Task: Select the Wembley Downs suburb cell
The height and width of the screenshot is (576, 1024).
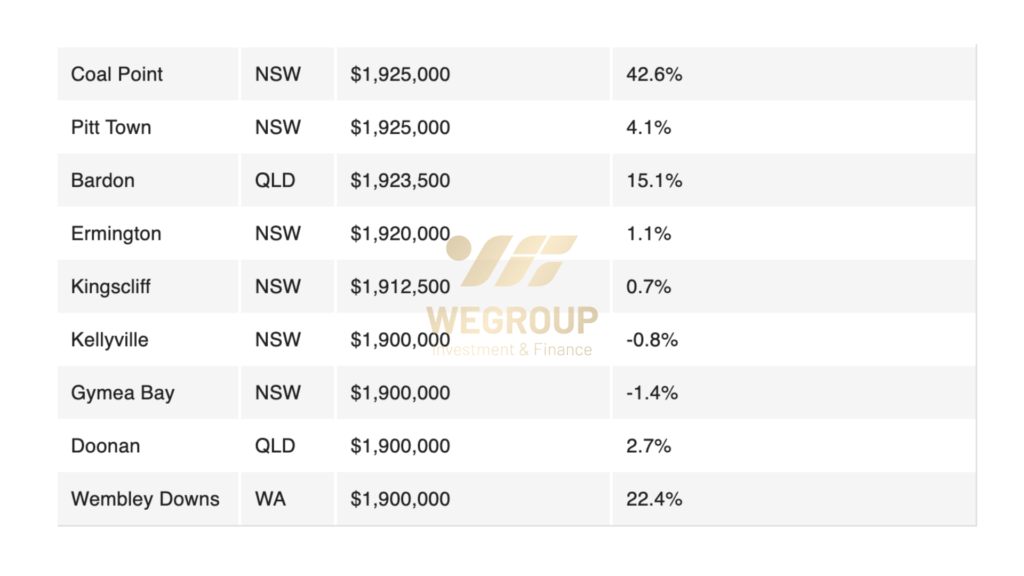Action: point(145,499)
